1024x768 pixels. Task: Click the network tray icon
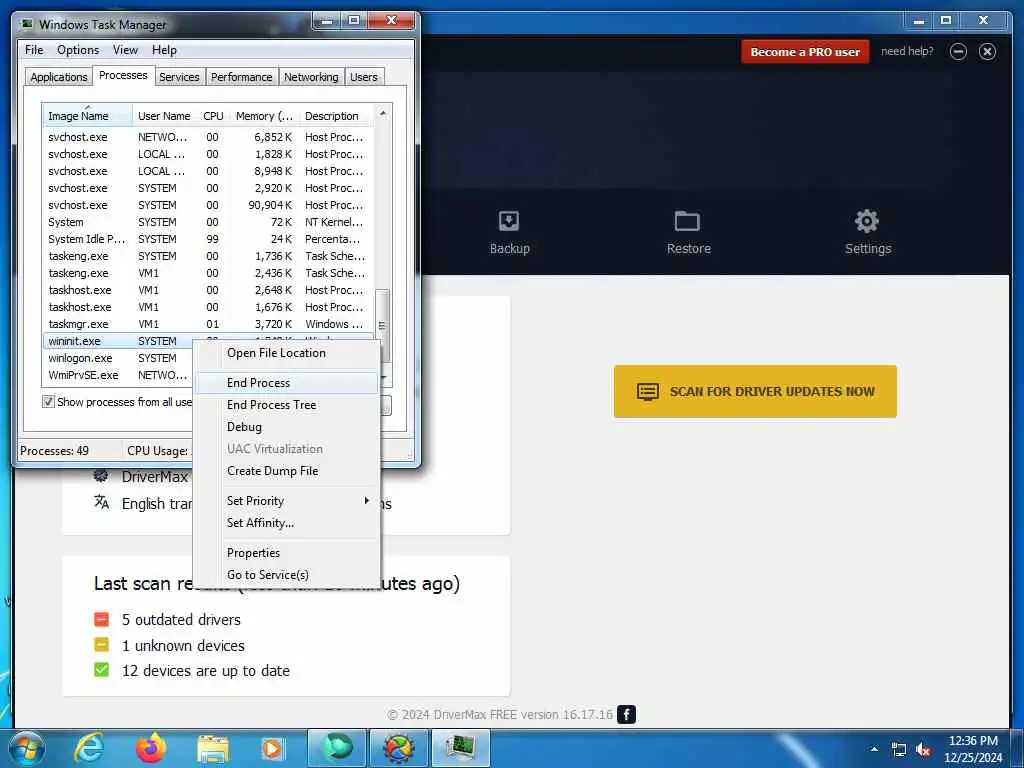point(899,750)
